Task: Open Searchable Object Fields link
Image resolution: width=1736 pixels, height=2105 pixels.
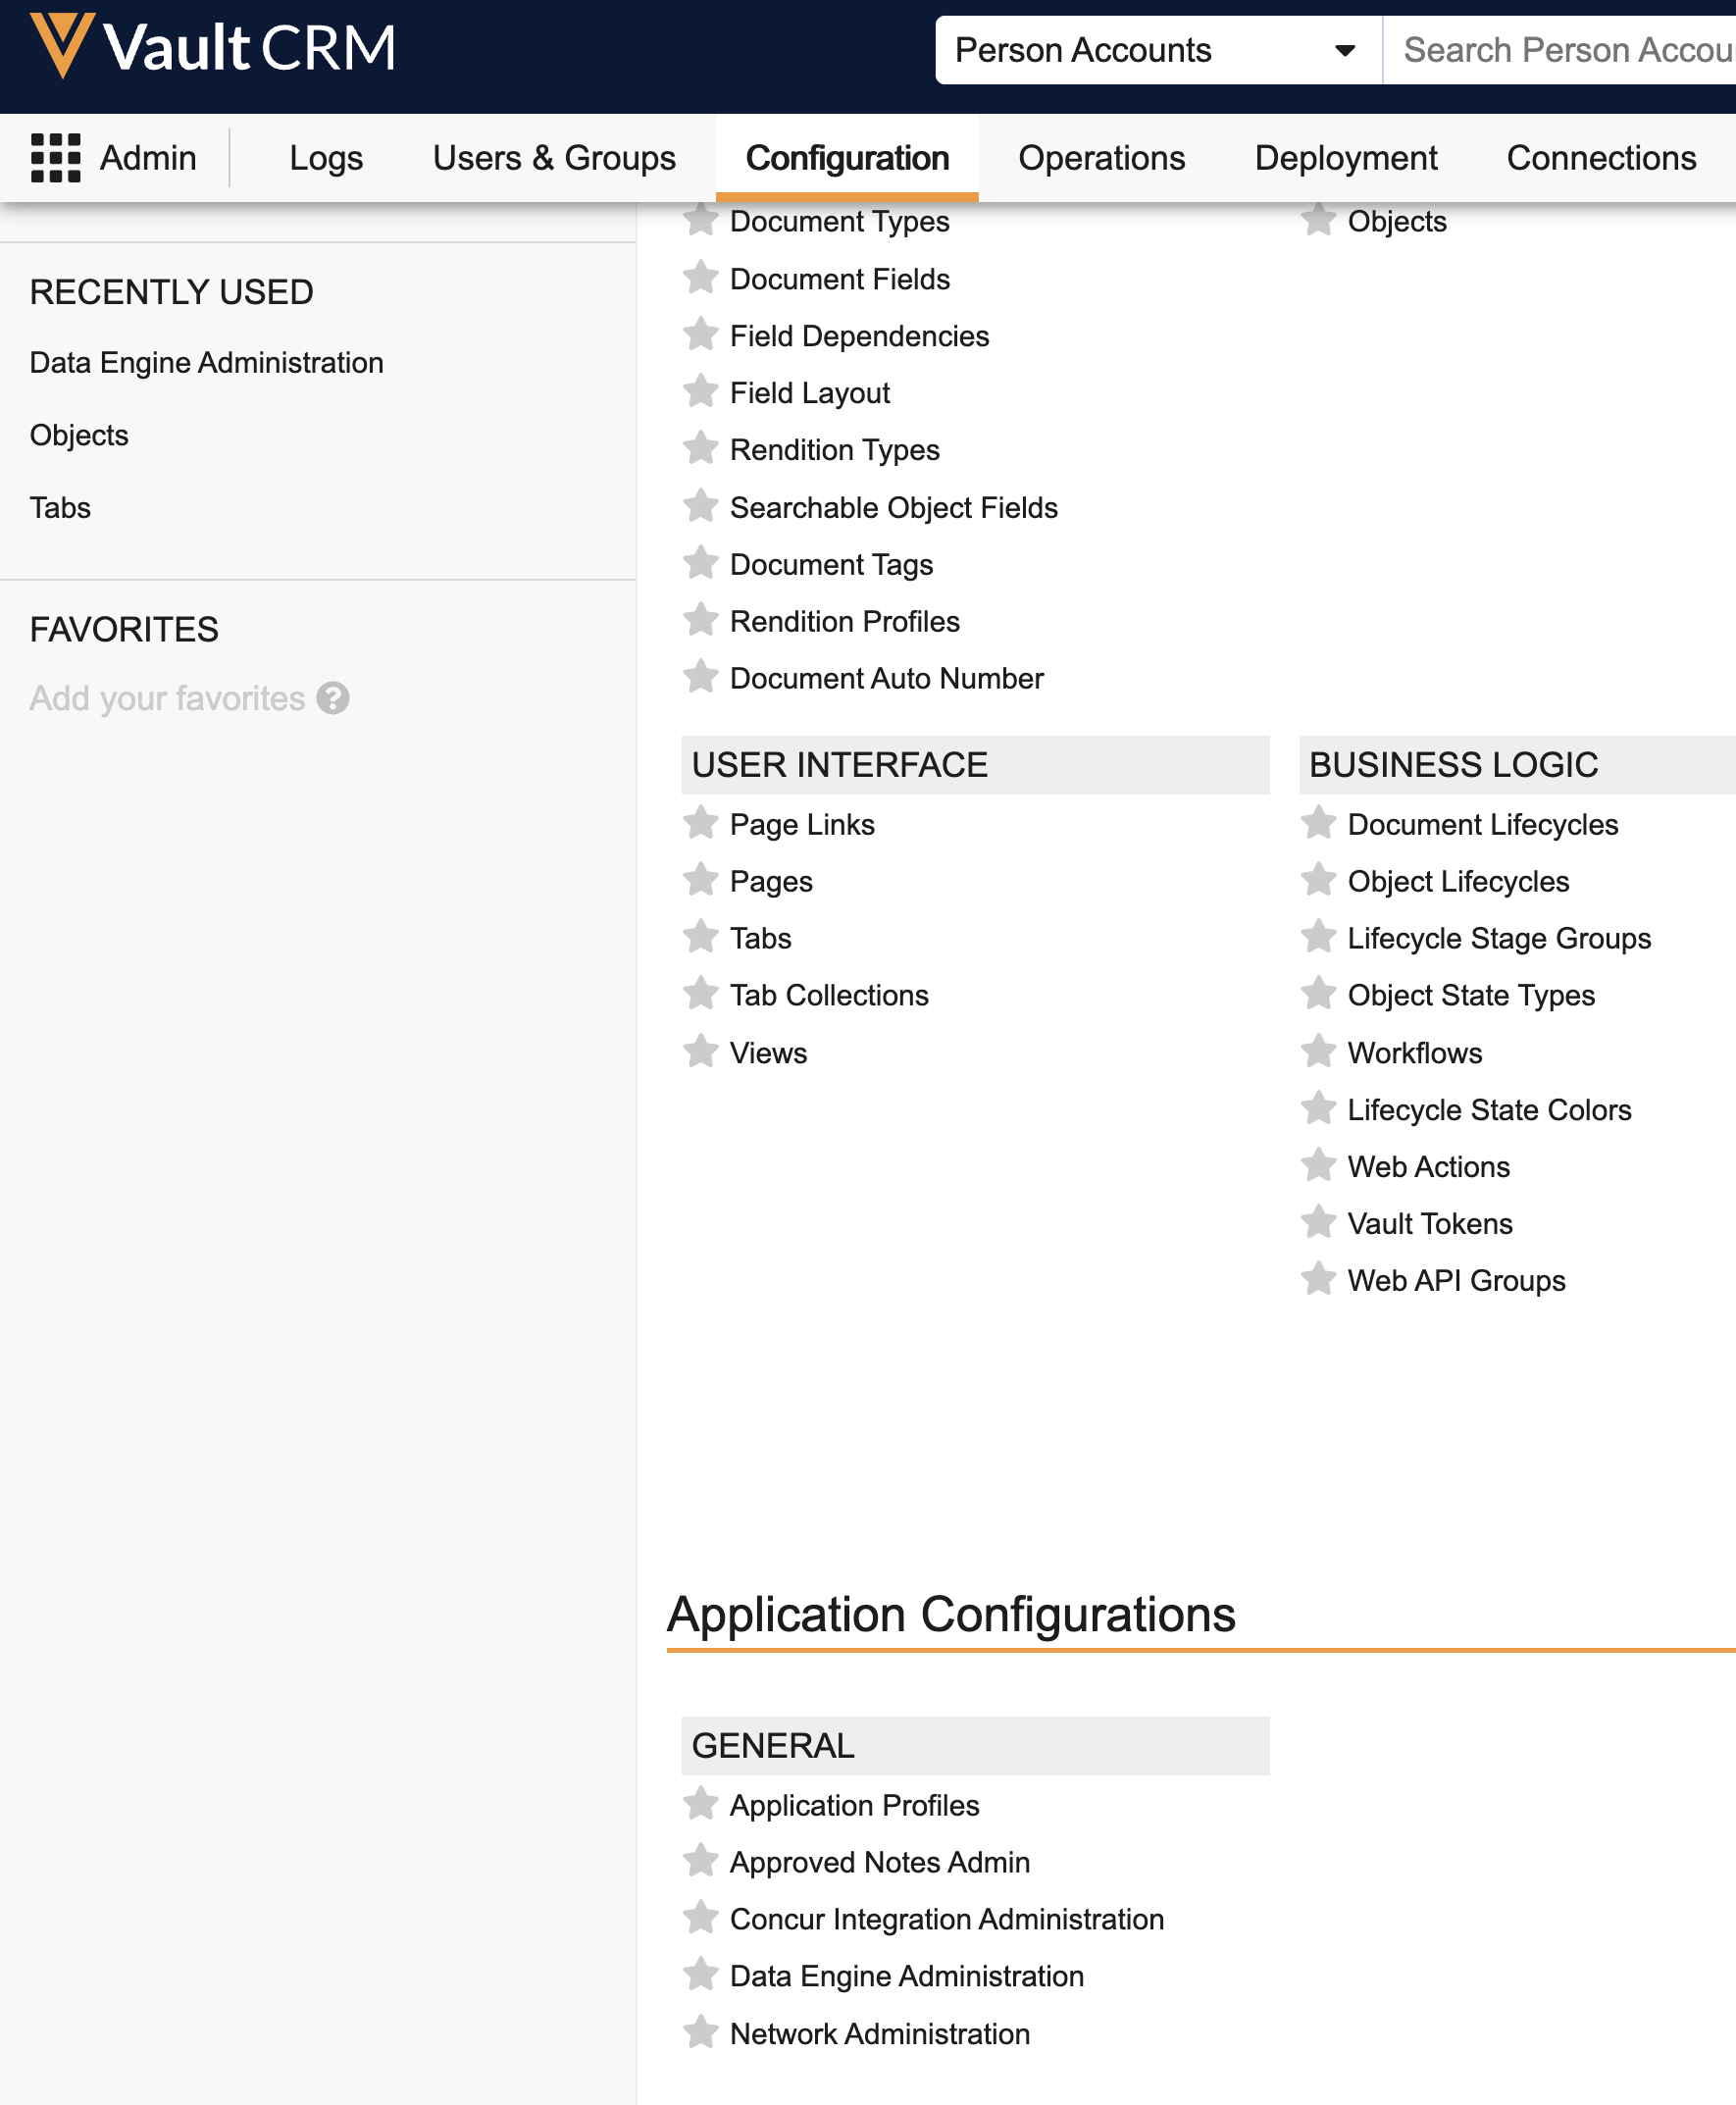Action: [893, 507]
